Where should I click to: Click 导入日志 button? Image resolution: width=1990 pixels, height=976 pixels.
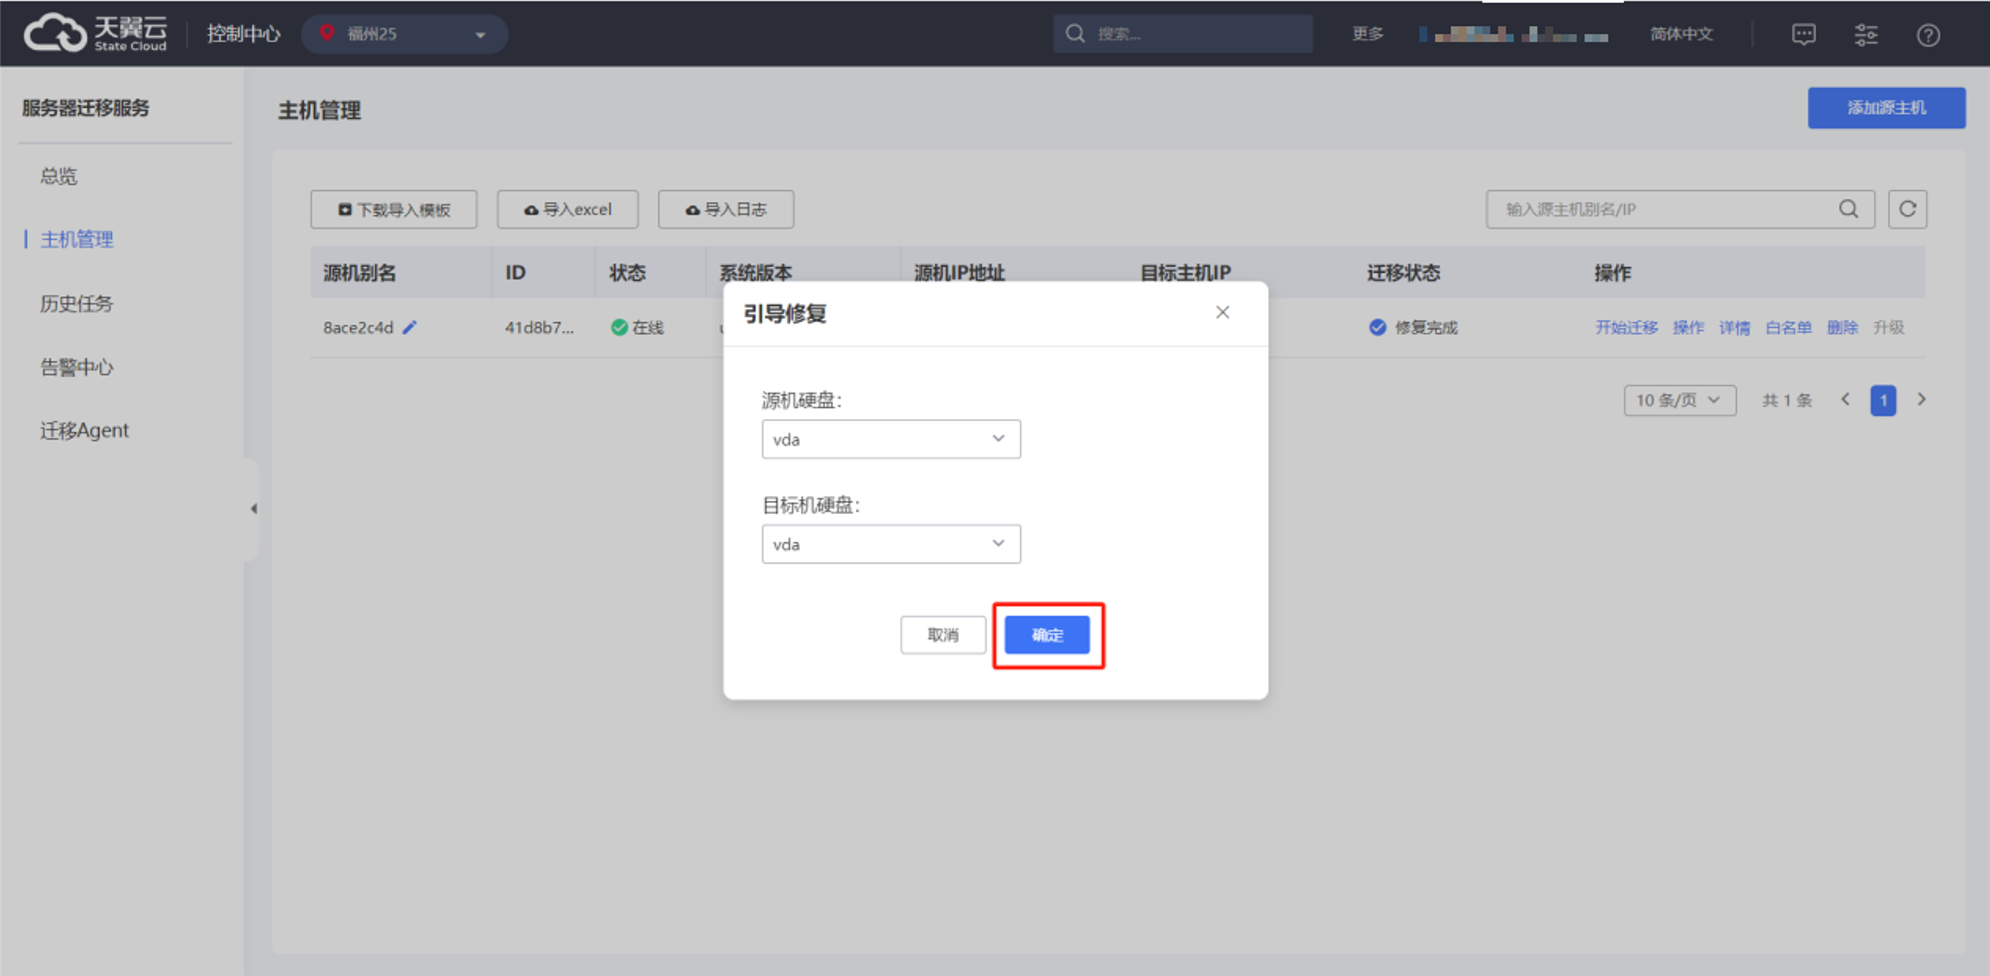pyautogui.click(x=726, y=209)
